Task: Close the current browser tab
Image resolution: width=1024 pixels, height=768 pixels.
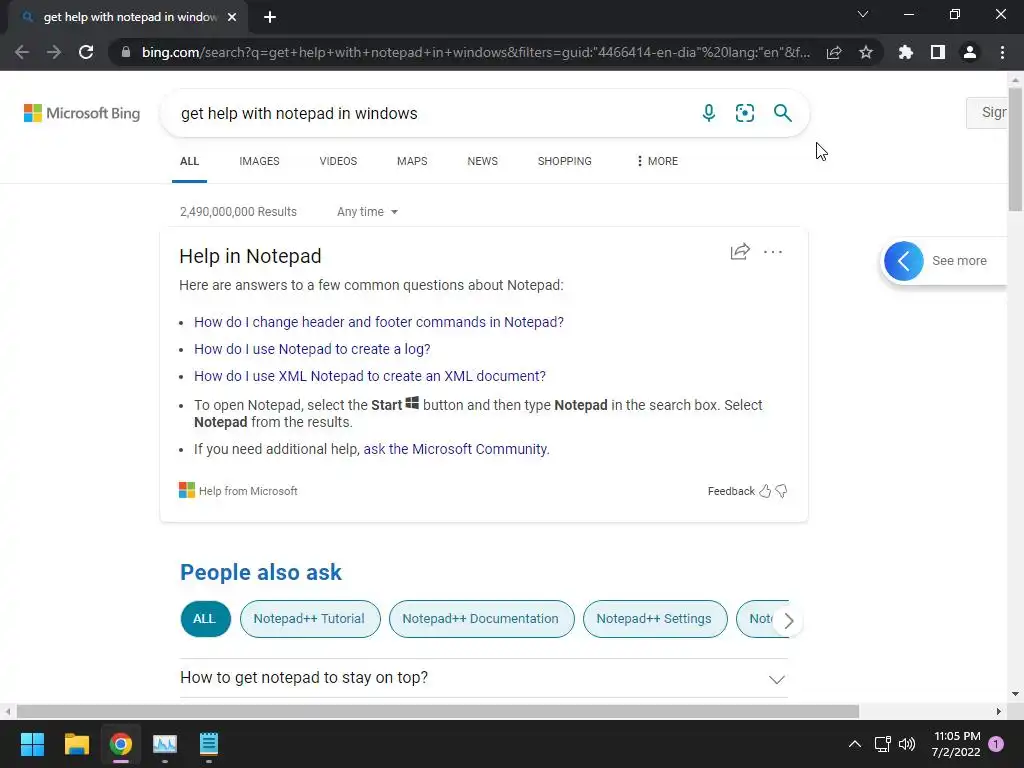Action: pyautogui.click(x=232, y=17)
